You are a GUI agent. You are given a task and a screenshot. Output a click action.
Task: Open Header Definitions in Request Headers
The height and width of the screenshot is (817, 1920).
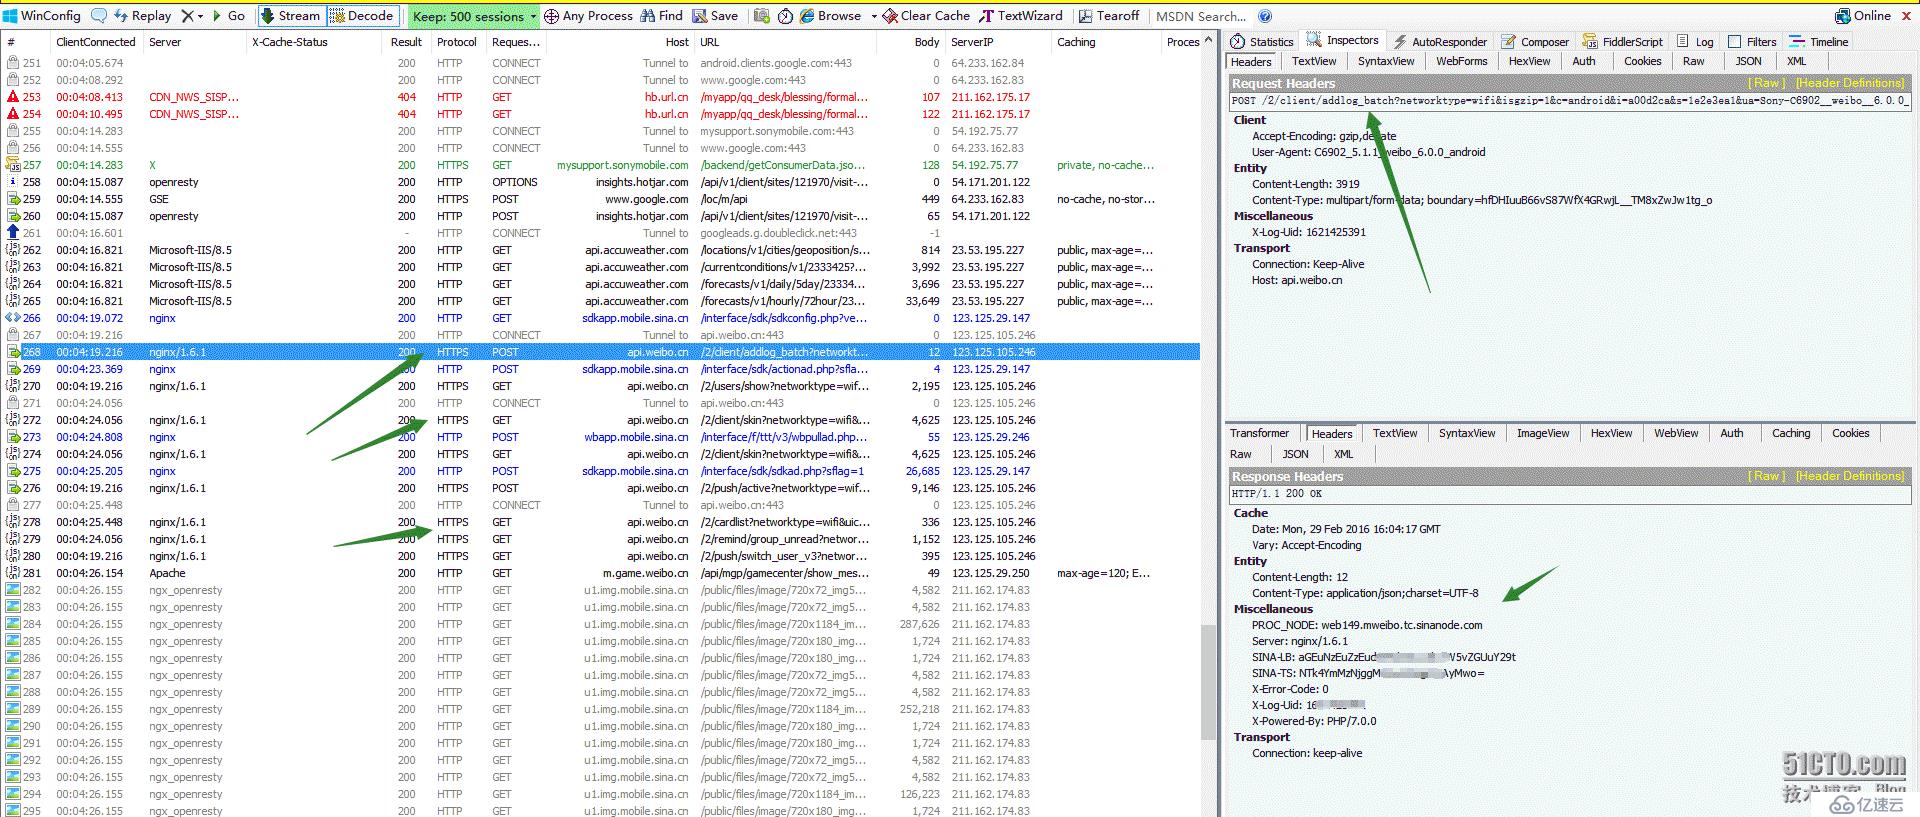point(1850,83)
